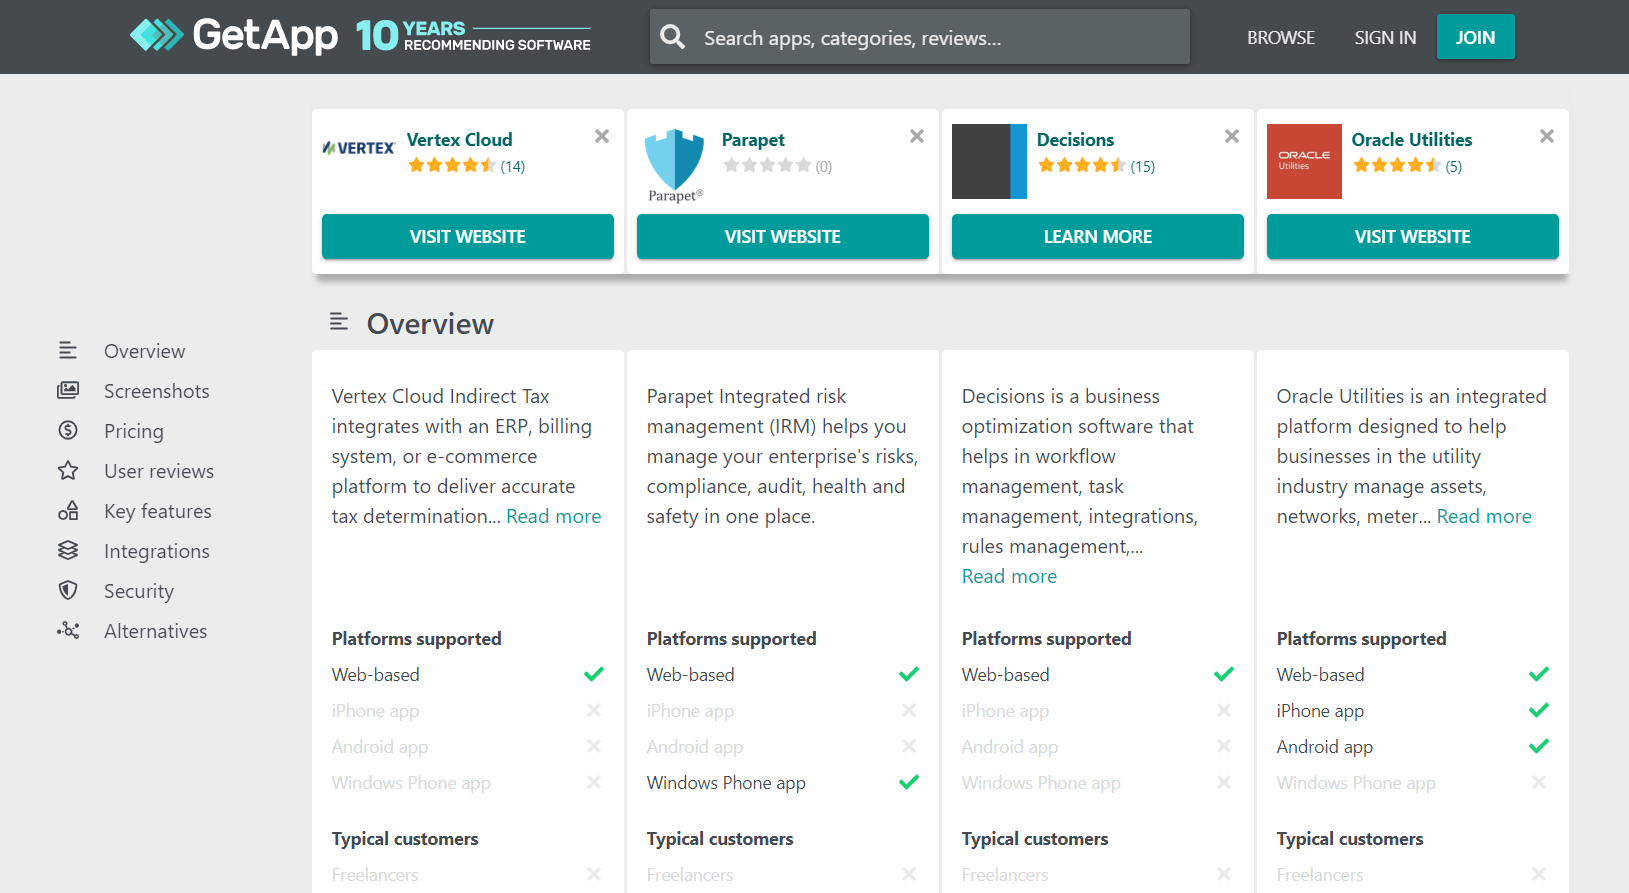Click Vertex Cloud iPhone app cross
The image size is (1629, 893).
(594, 710)
